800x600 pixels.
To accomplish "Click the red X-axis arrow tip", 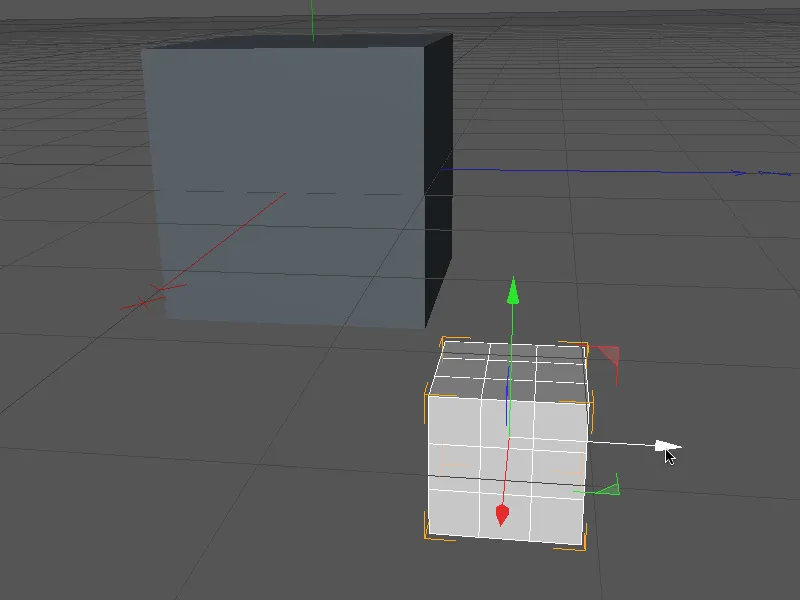I will click(x=502, y=515).
